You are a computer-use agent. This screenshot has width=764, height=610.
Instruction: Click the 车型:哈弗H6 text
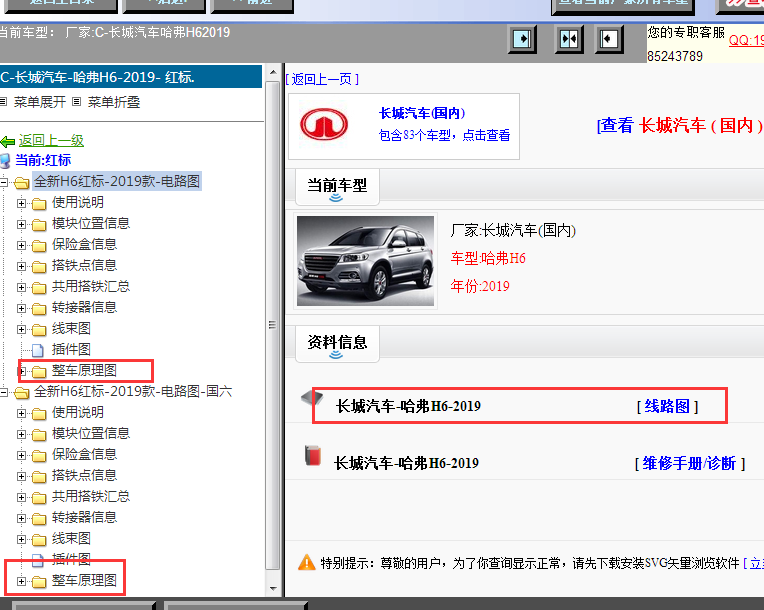[488, 258]
